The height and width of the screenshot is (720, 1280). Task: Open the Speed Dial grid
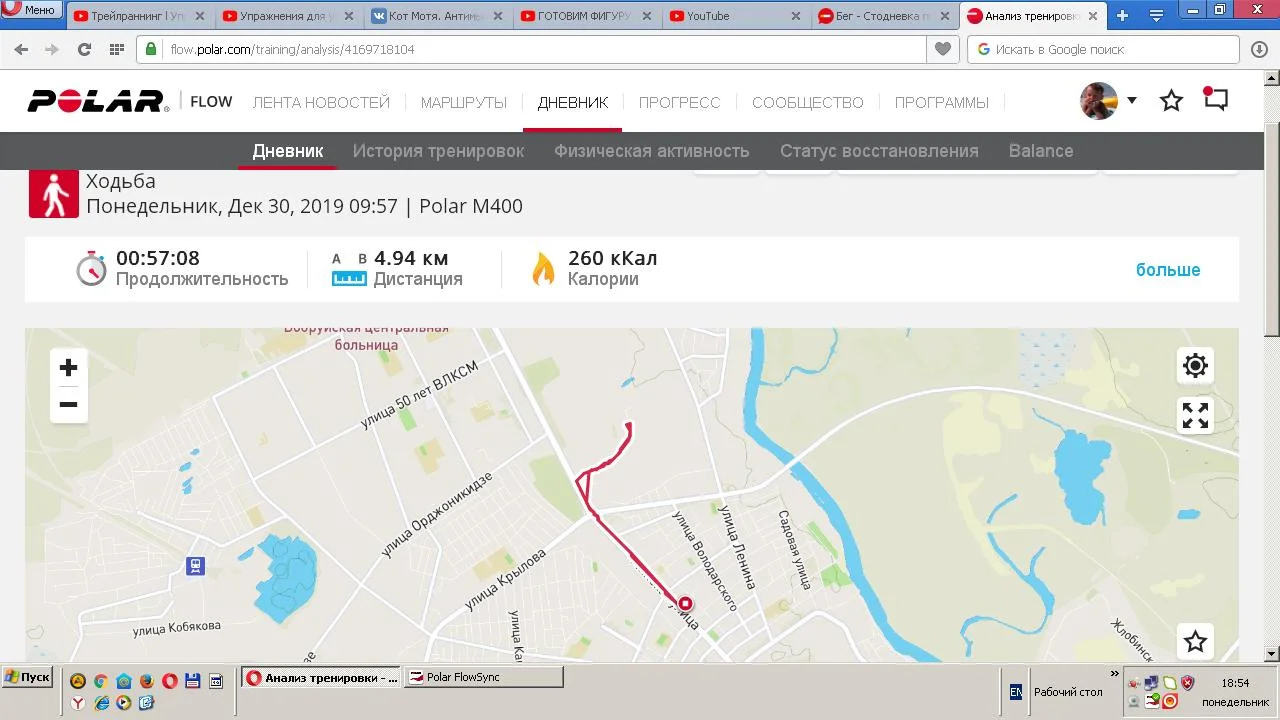click(x=116, y=49)
